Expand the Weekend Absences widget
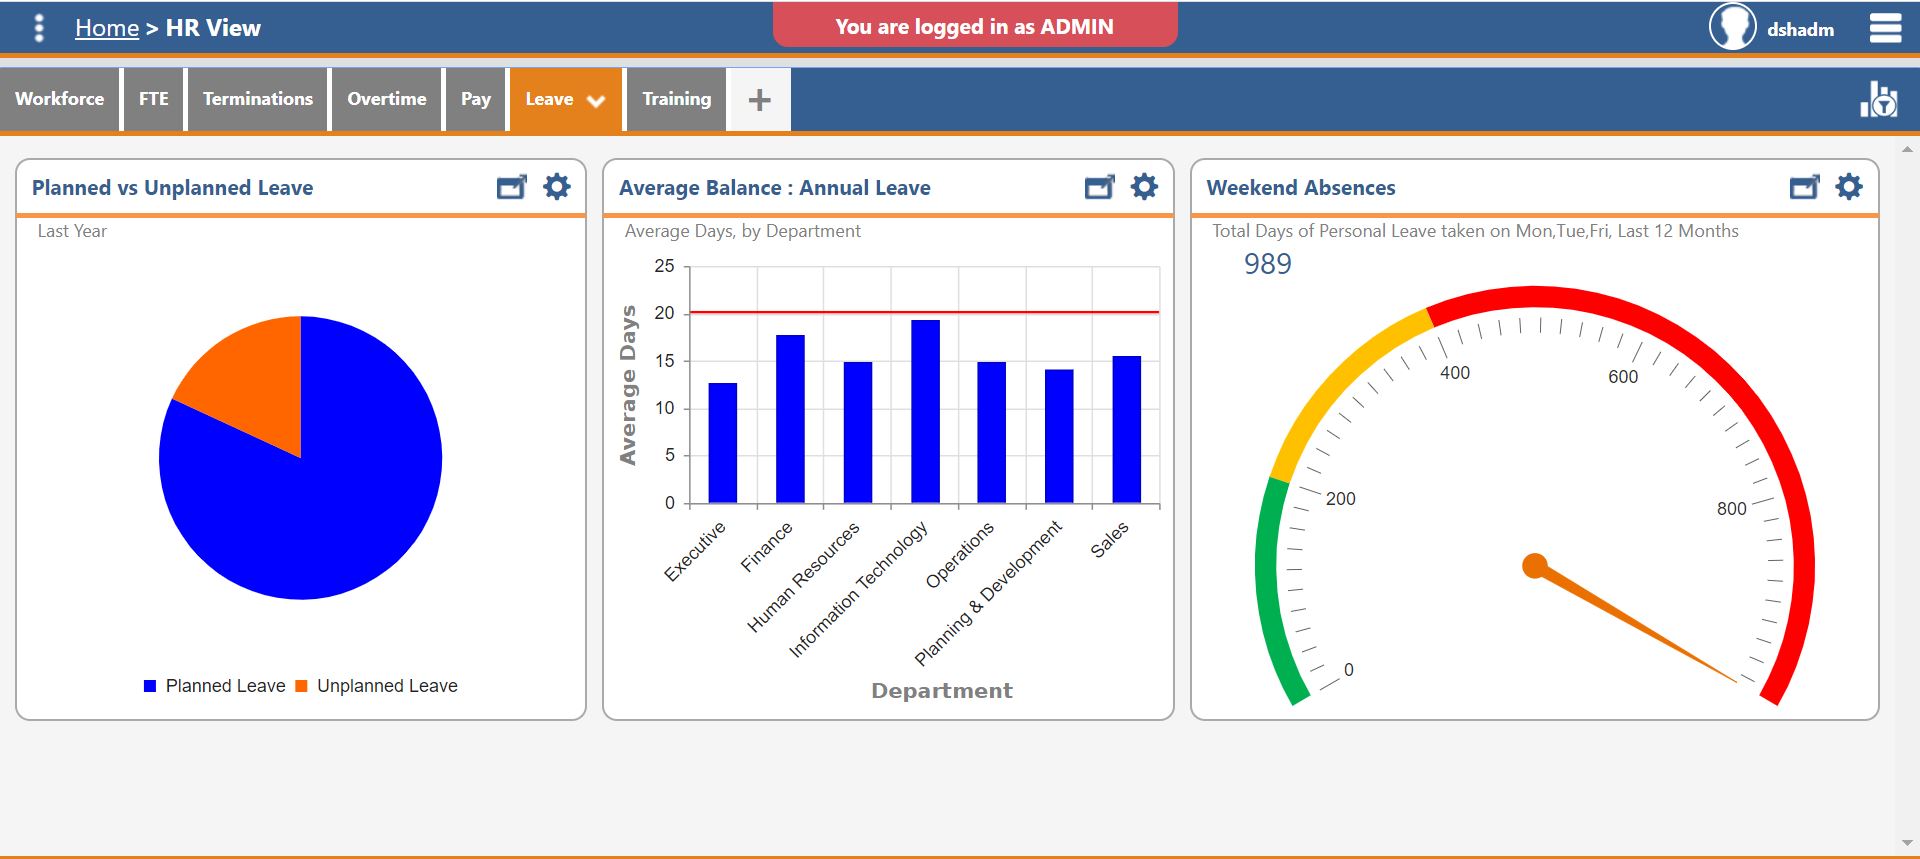1920x859 pixels. [1804, 187]
